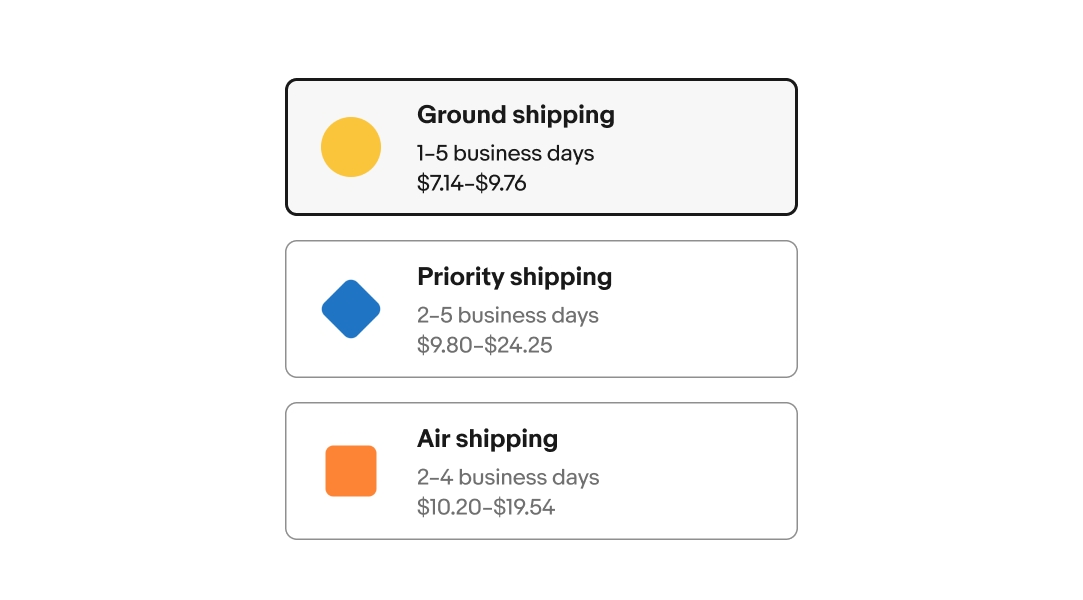Click the Air shipping title text
The height and width of the screenshot is (600, 1083).
click(x=487, y=439)
